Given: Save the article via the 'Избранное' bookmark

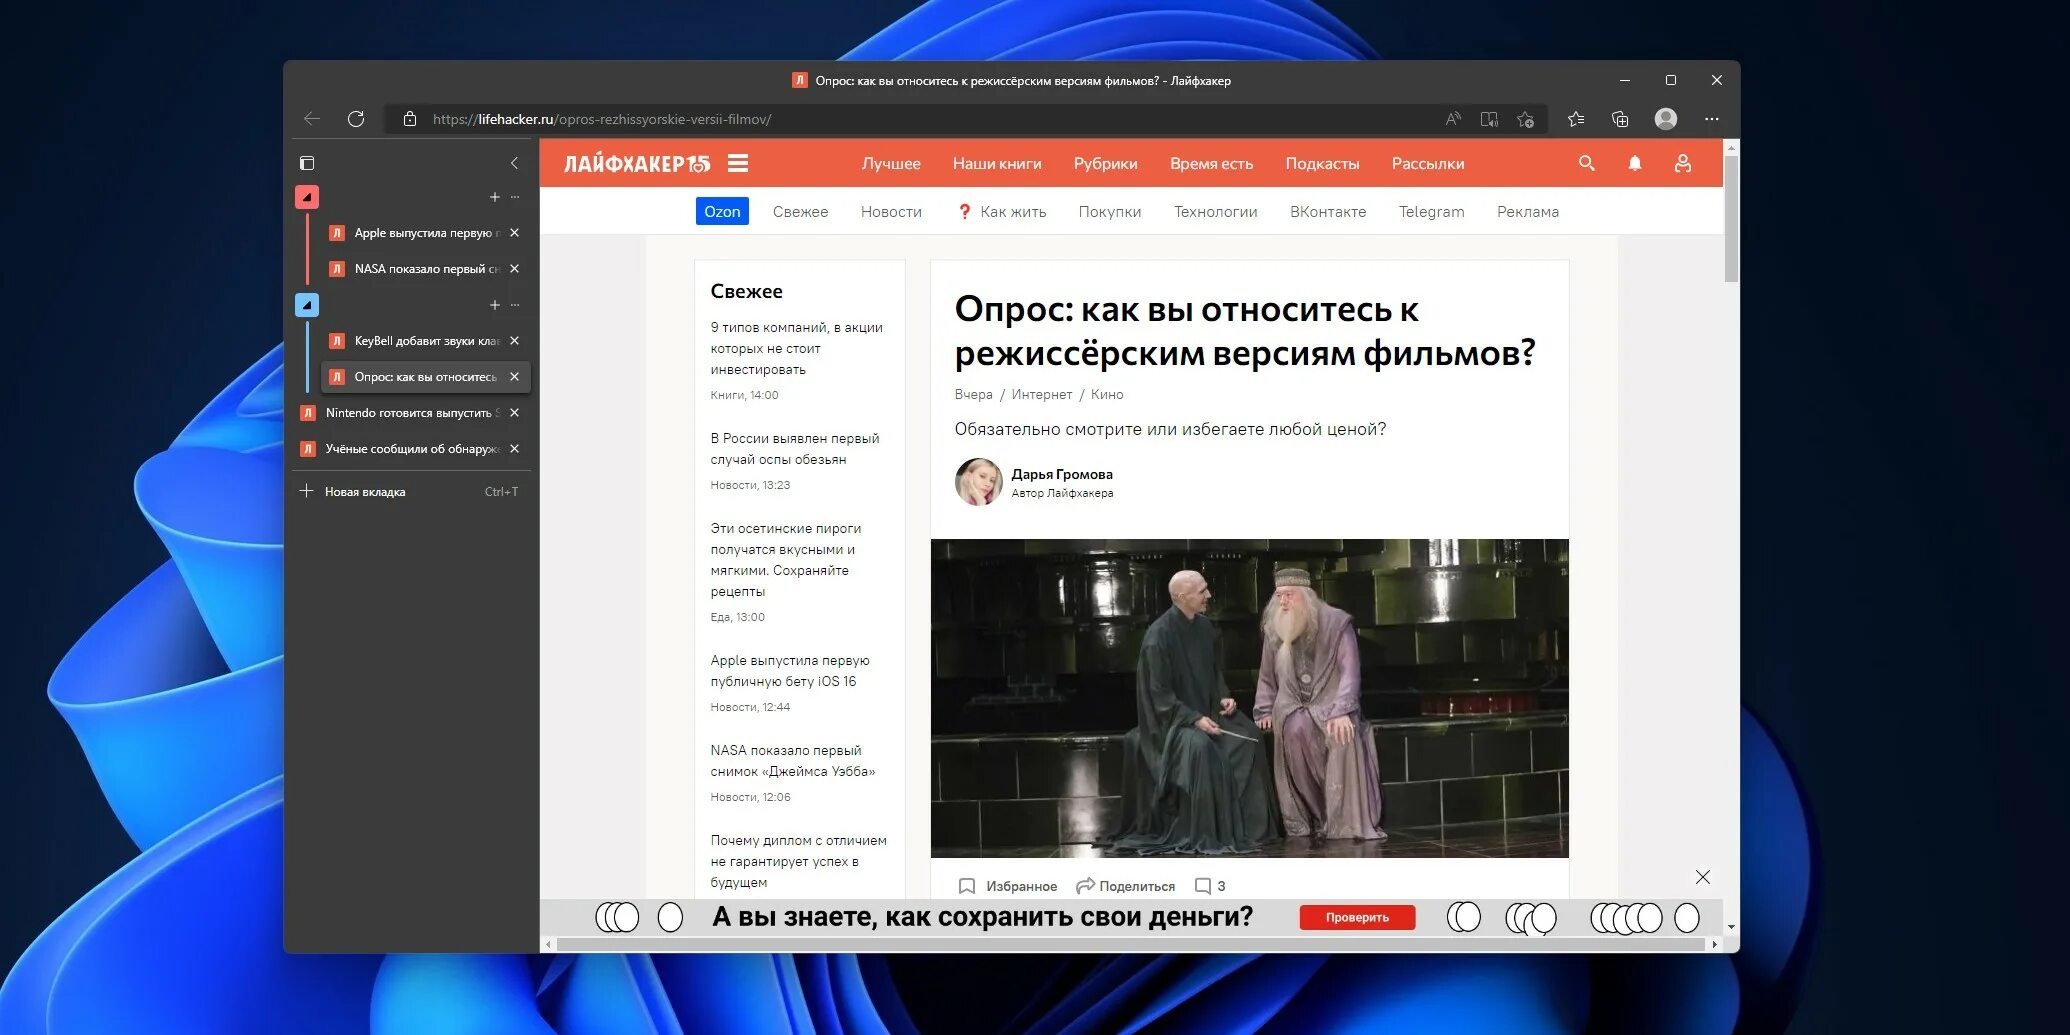Looking at the screenshot, I should pos(1007,886).
